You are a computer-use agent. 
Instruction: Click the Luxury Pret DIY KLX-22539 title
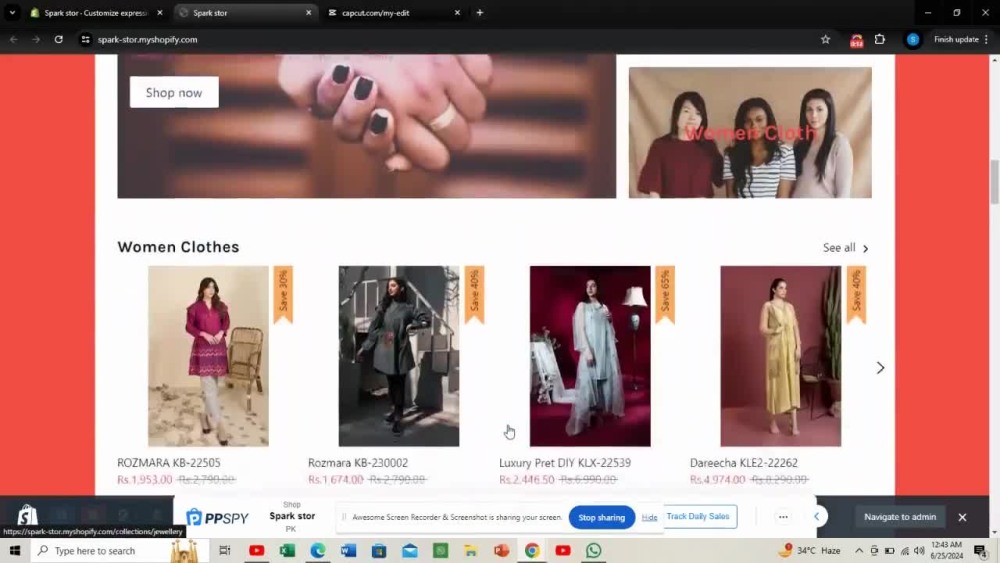click(565, 463)
